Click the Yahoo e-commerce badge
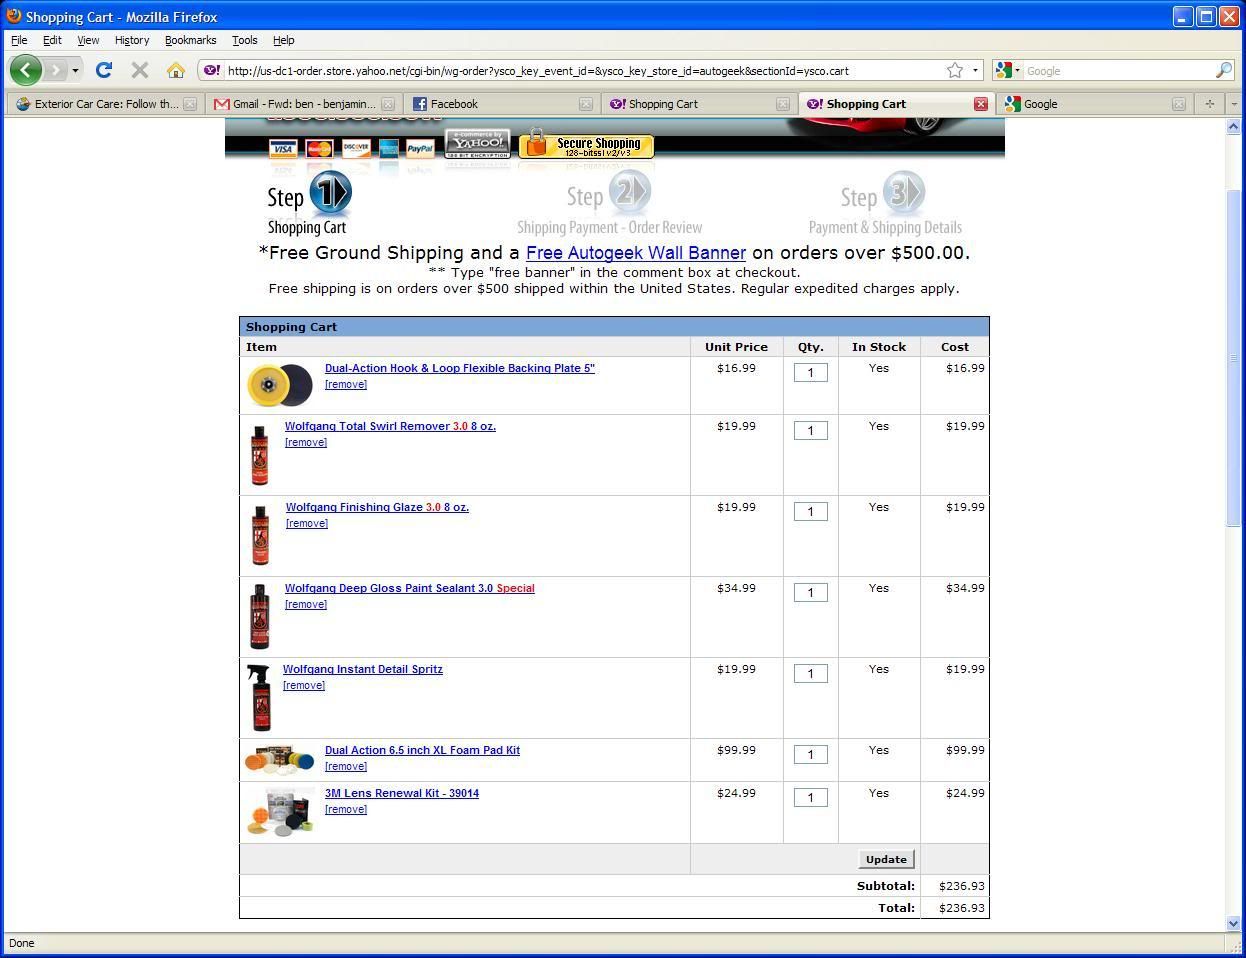 477,144
